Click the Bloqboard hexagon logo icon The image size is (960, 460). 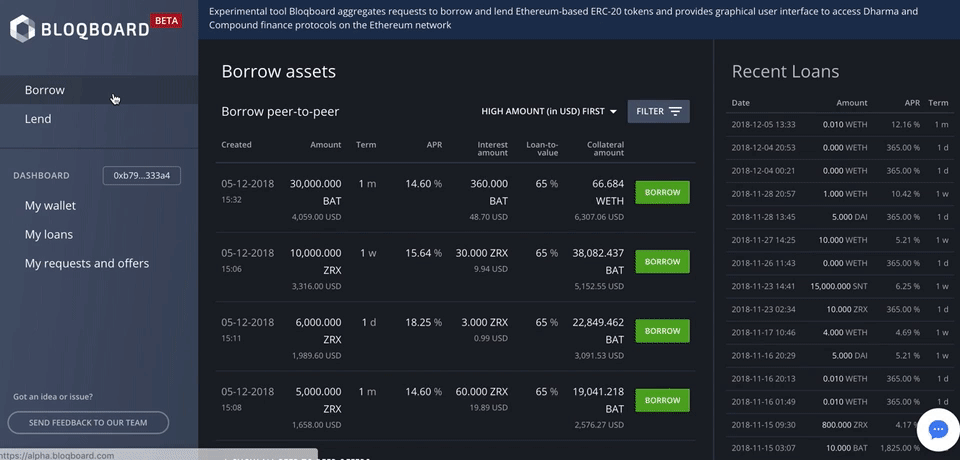point(23,28)
